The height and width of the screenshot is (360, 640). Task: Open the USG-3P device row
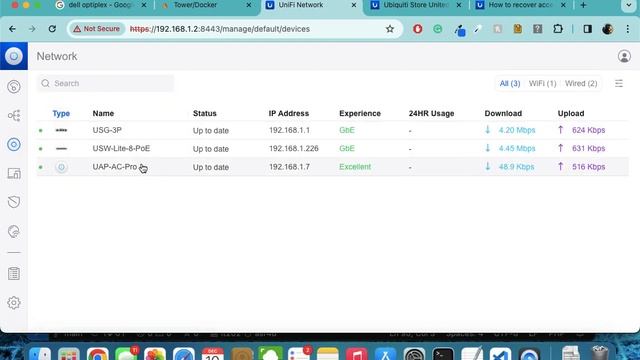[x=333, y=130]
